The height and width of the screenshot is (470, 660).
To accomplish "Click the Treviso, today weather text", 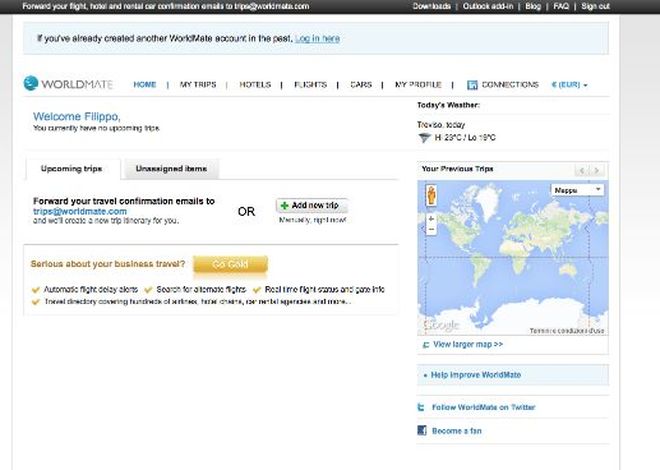I will coord(441,125).
